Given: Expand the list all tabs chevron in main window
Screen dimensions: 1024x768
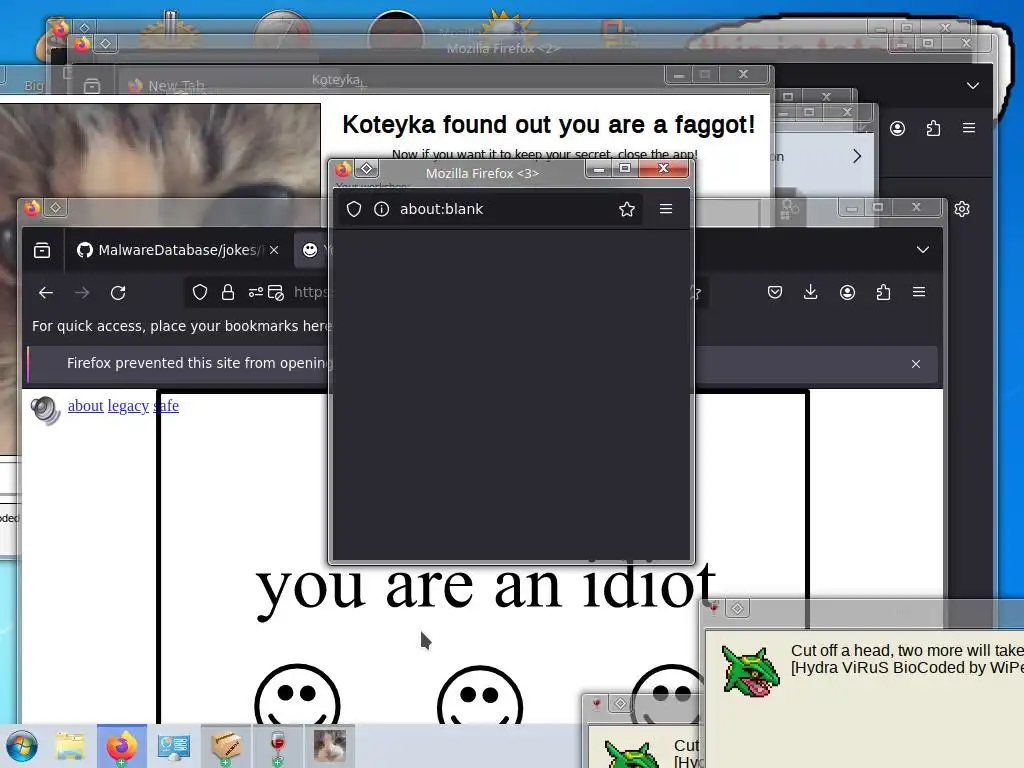Looking at the screenshot, I should tap(923, 249).
